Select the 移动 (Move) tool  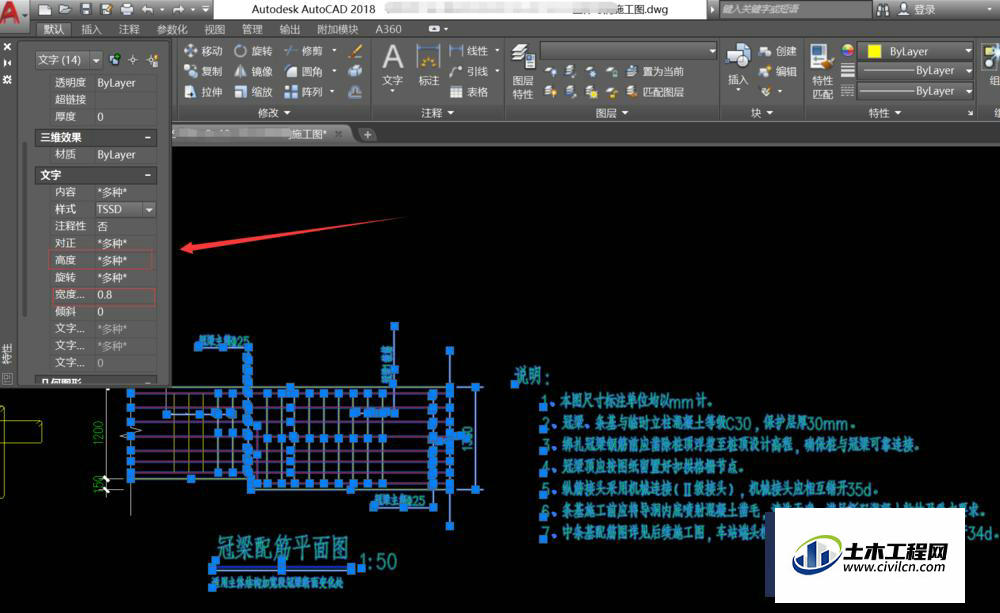203,51
